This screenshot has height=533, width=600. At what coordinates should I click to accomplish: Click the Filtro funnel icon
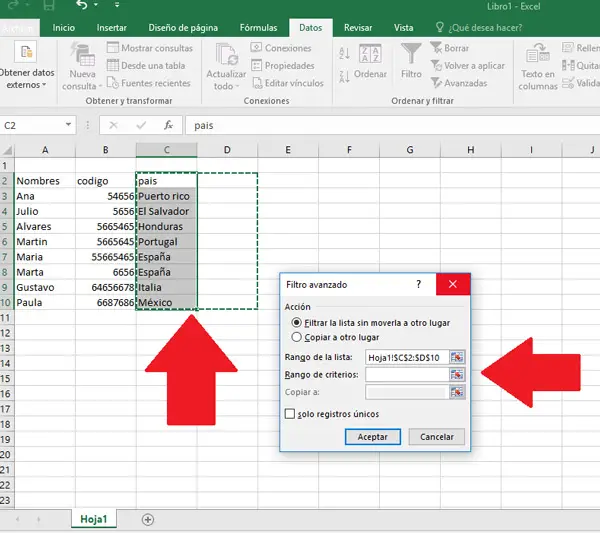[411, 53]
